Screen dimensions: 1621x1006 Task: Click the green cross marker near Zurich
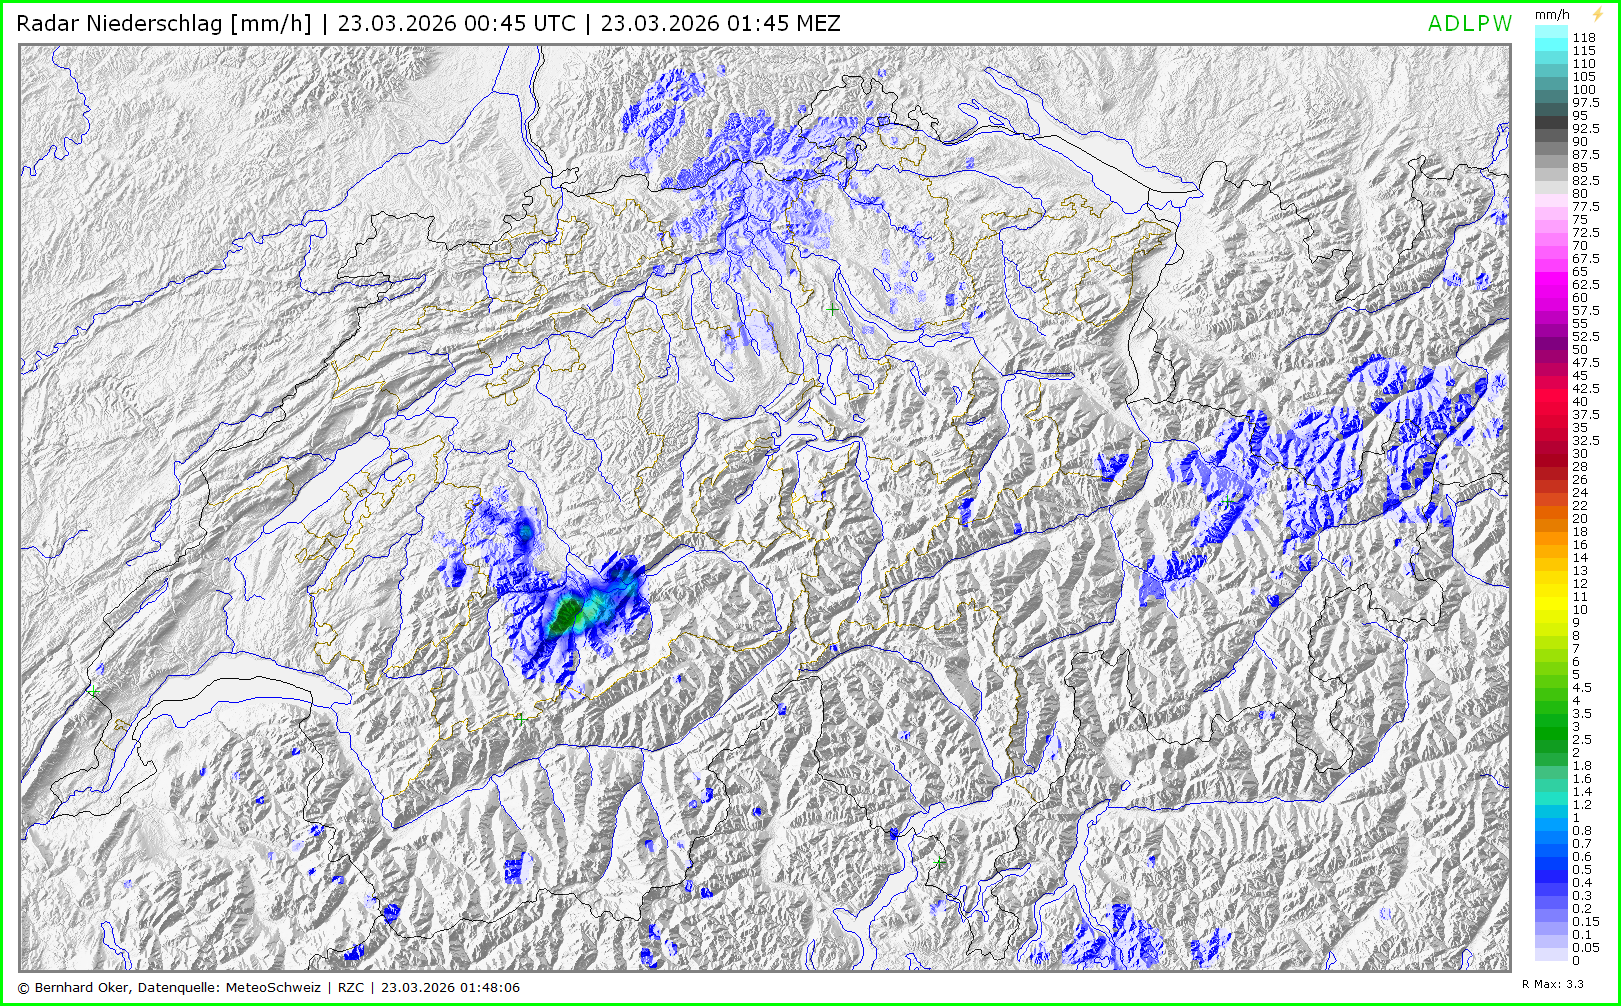pyautogui.click(x=832, y=310)
